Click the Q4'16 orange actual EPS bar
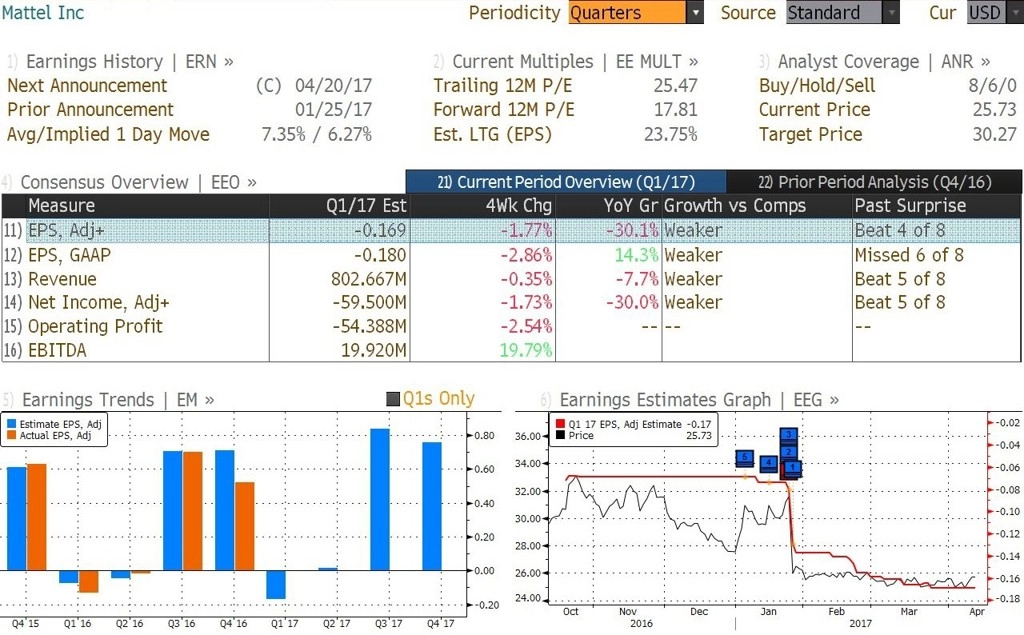This screenshot has width=1024, height=635. [244, 527]
